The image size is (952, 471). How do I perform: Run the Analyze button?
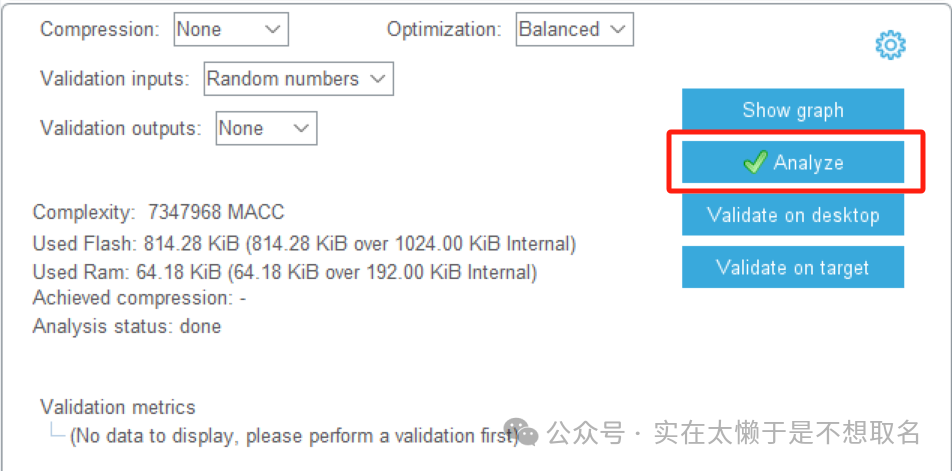click(x=793, y=162)
